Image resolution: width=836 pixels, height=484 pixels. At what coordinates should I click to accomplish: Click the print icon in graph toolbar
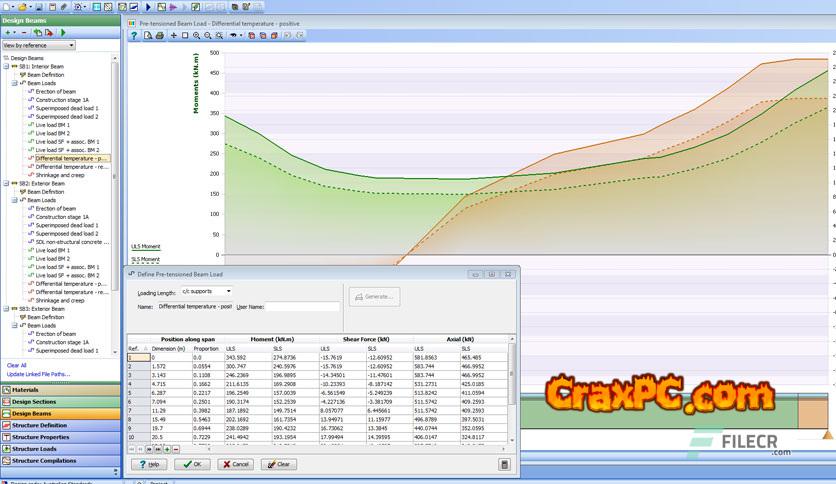(x=159, y=35)
